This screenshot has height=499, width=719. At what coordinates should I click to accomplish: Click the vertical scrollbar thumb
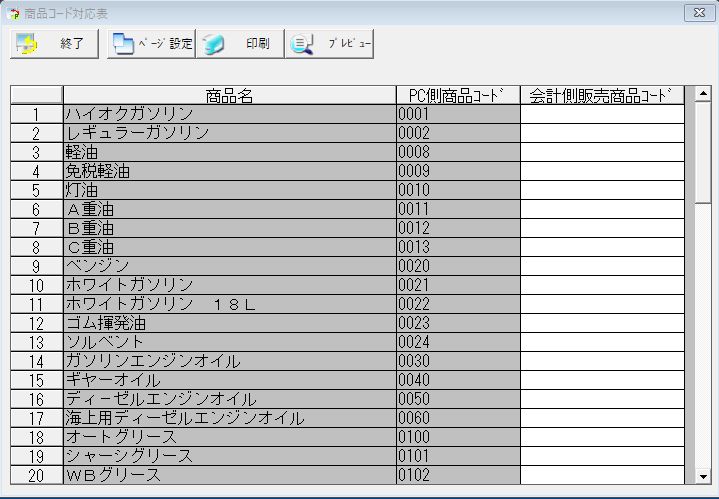coord(703,150)
